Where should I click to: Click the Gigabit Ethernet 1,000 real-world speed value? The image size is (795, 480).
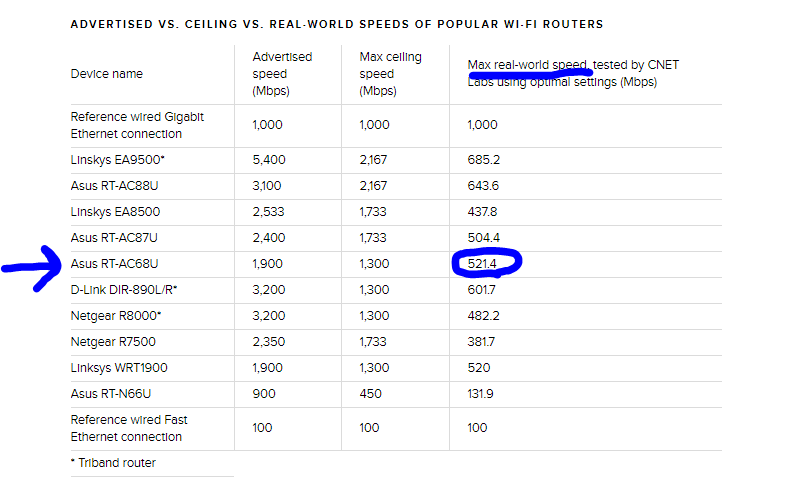(482, 125)
